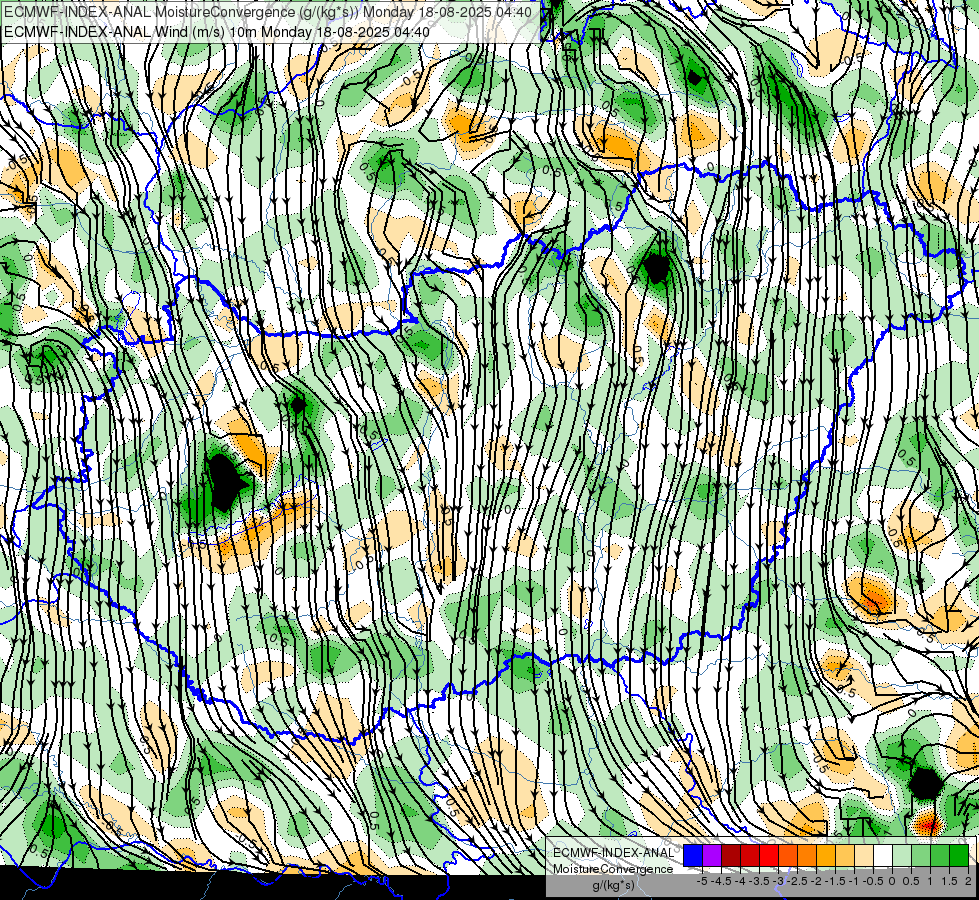
Task: Click the legend unit g/(kg*s)
Action: 614,886
